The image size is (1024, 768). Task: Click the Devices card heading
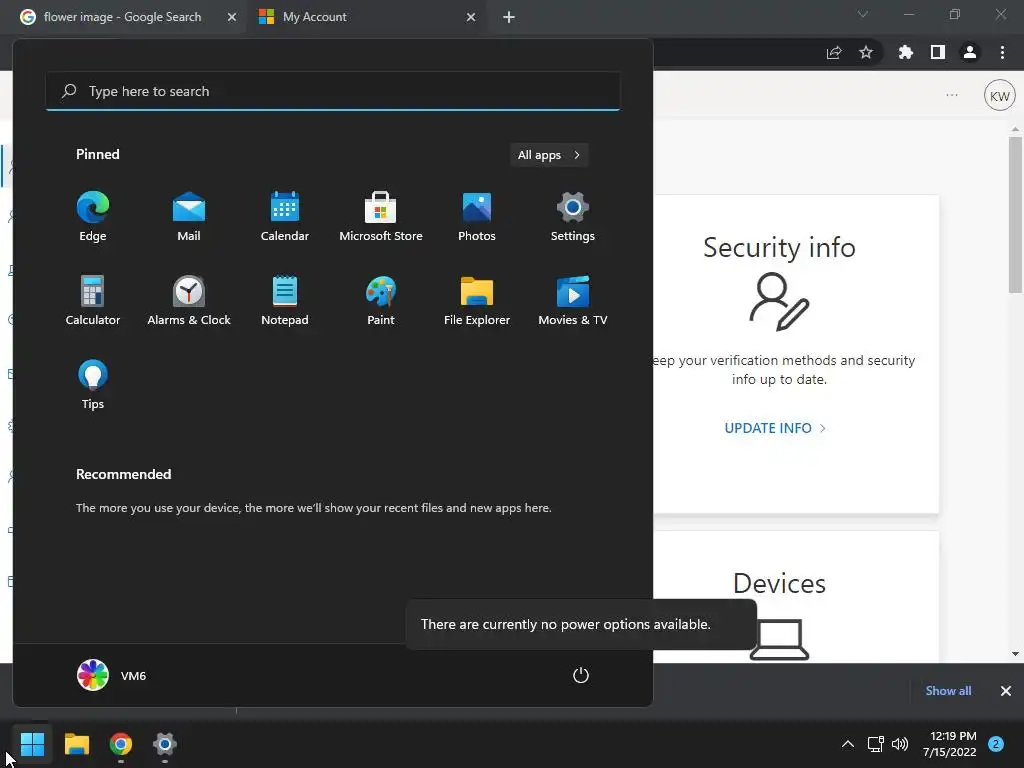779,583
